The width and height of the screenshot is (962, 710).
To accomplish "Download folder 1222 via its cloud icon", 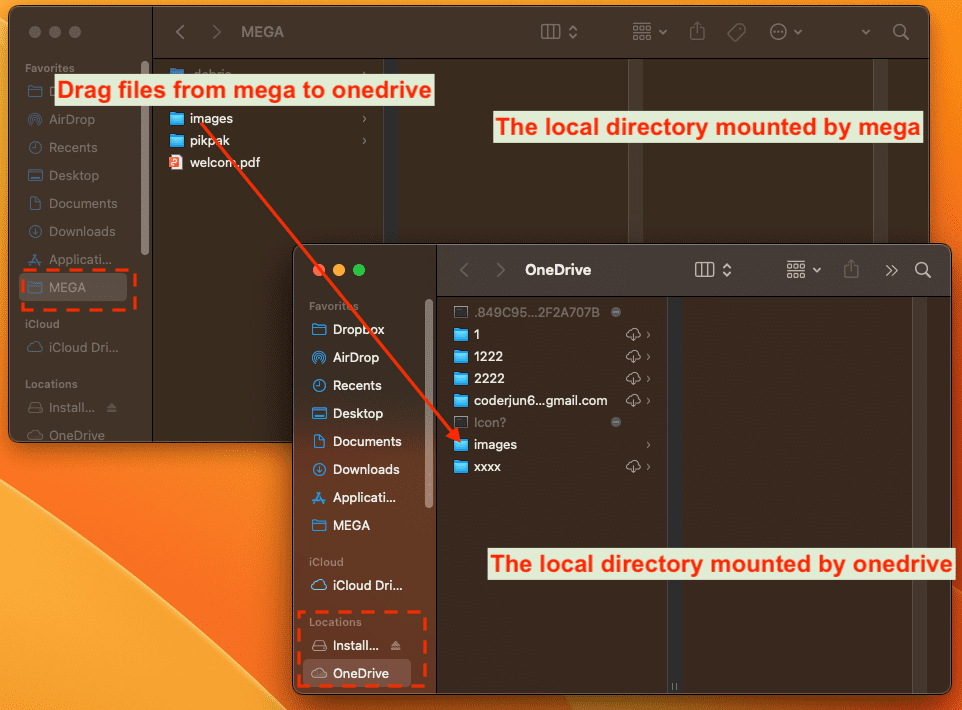I will 633,357.
